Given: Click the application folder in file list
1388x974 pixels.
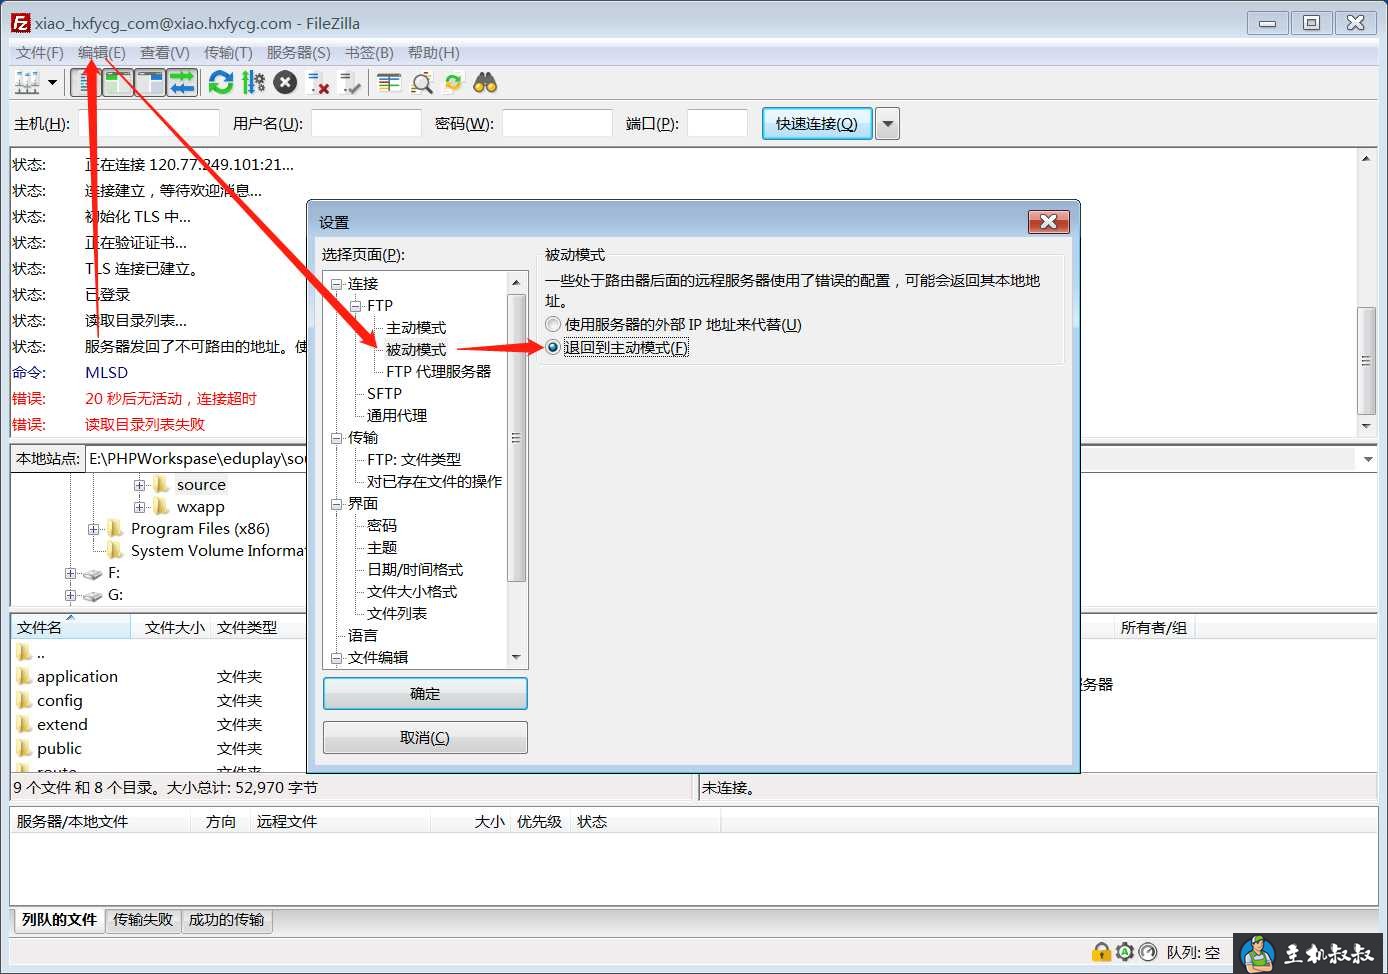Looking at the screenshot, I should point(77,676).
